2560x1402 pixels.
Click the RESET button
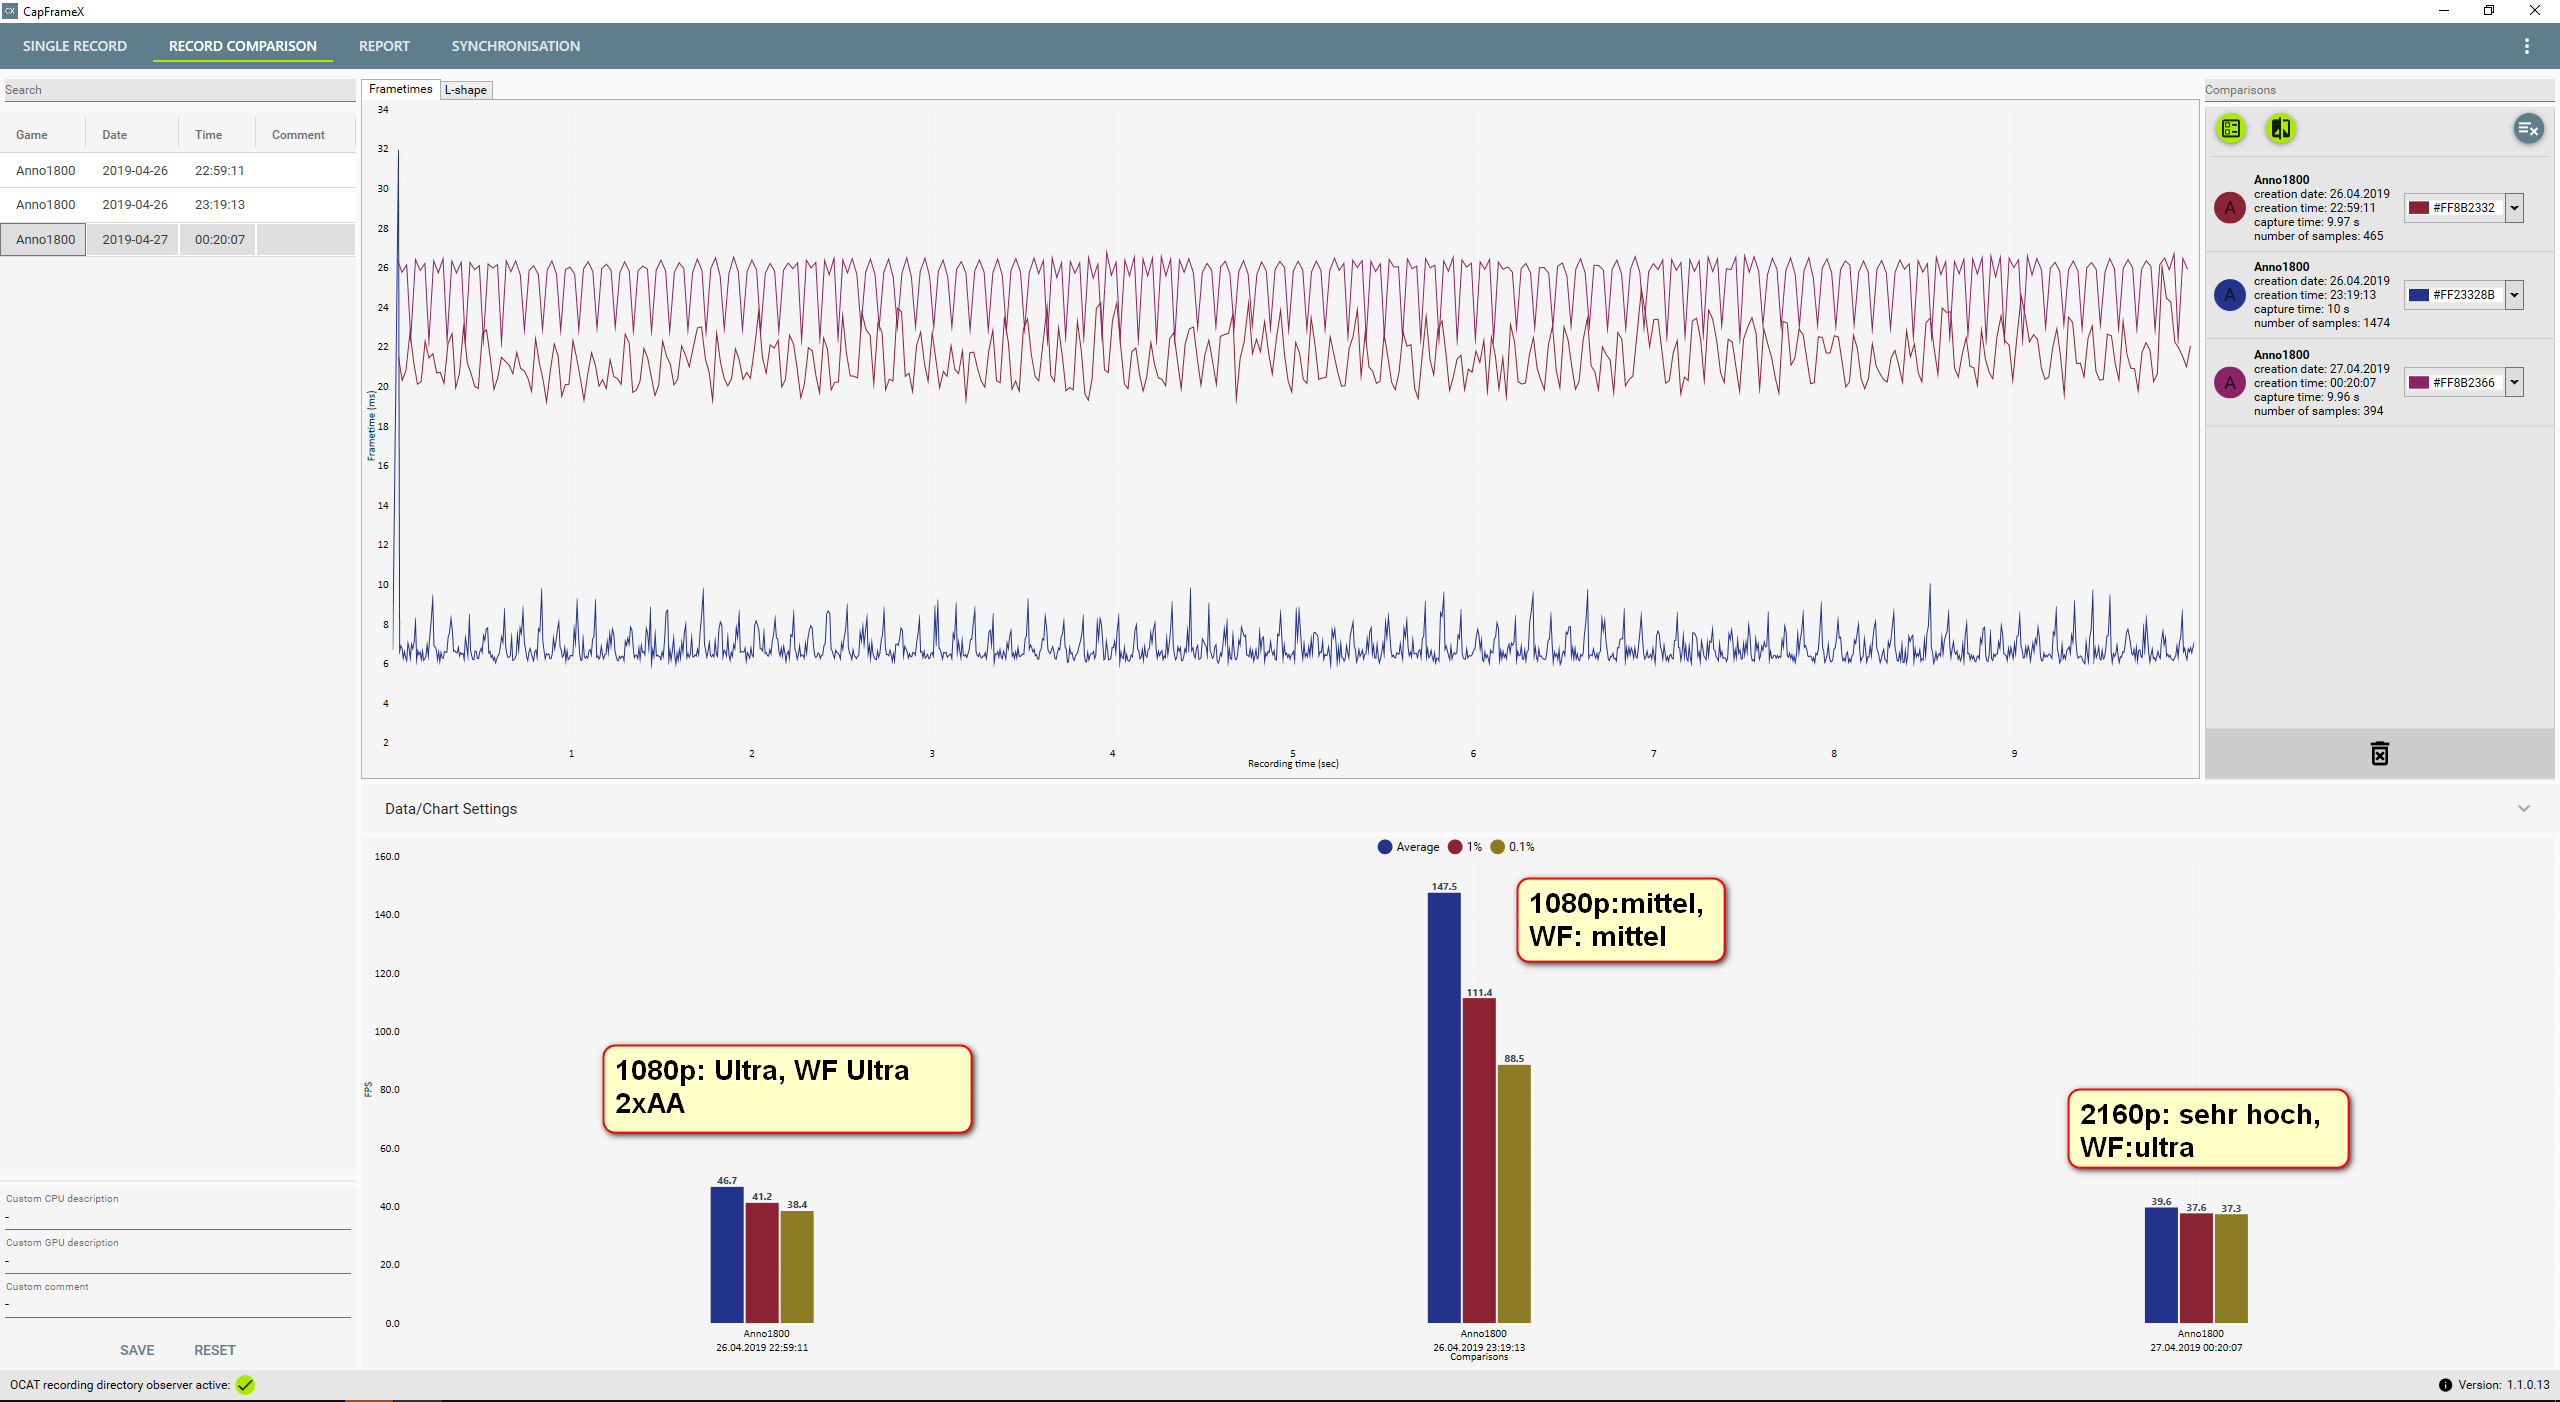pyautogui.click(x=215, y=1350)
